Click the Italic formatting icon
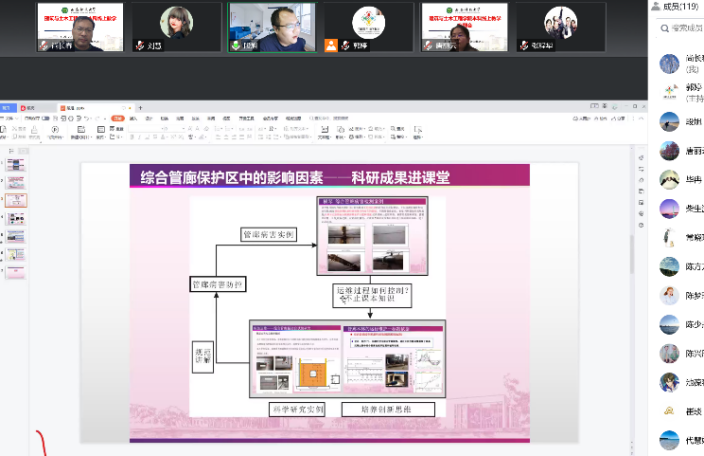This screenshot has height=456, width=704. (x=139, y=137)
